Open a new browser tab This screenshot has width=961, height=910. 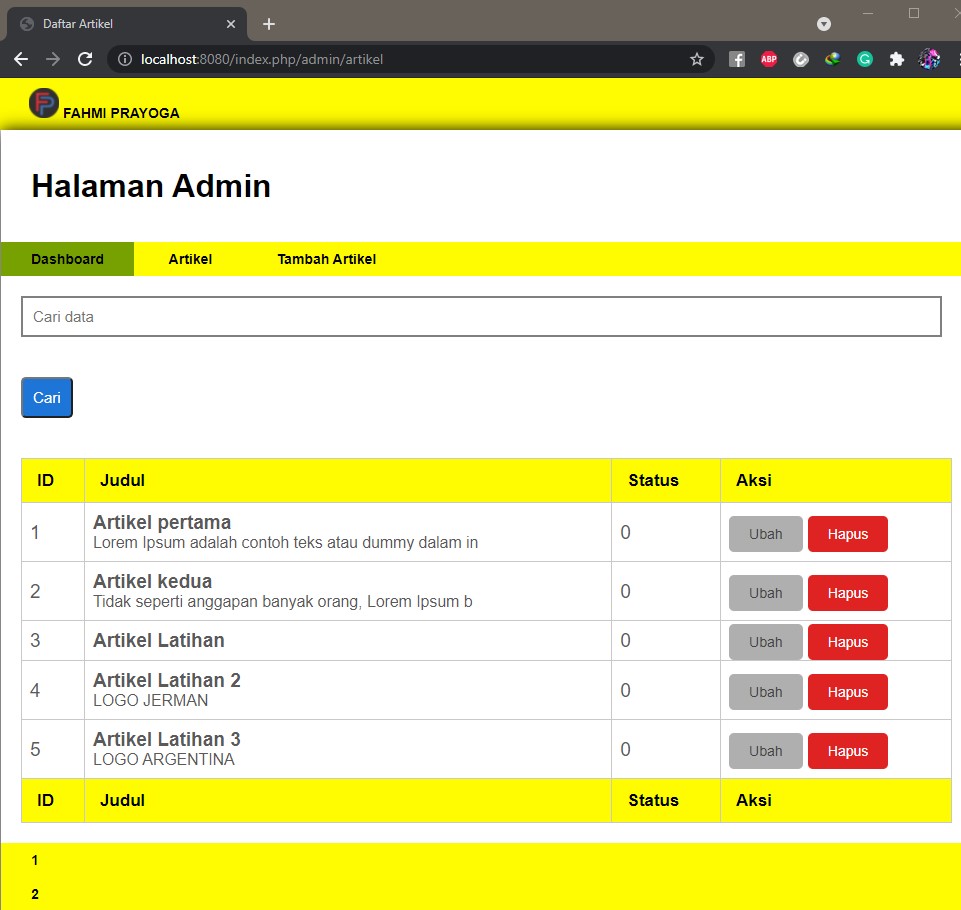coord(267,23)
